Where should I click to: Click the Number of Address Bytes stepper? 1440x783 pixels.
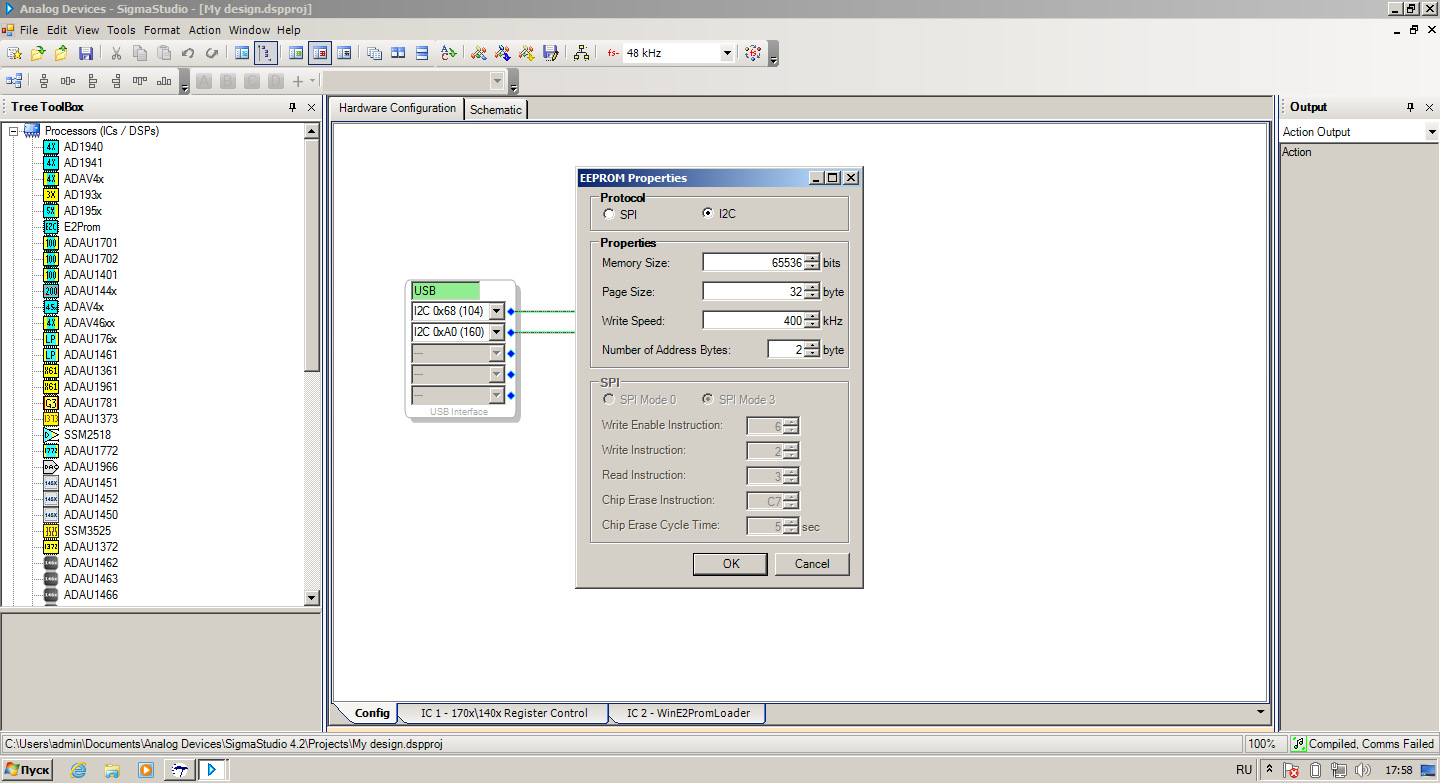tap(812, 349)
